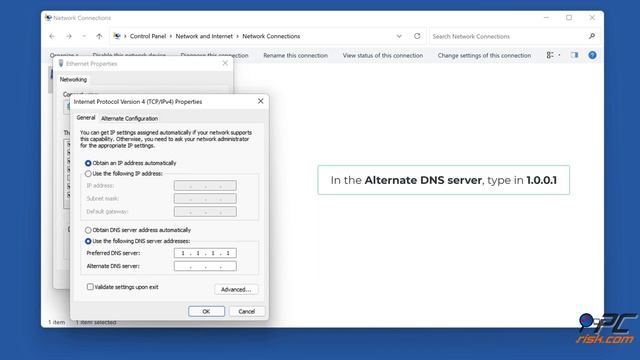Click Rename this connection
This screenshot has height=360, width=640.
[x=296, y=55]
